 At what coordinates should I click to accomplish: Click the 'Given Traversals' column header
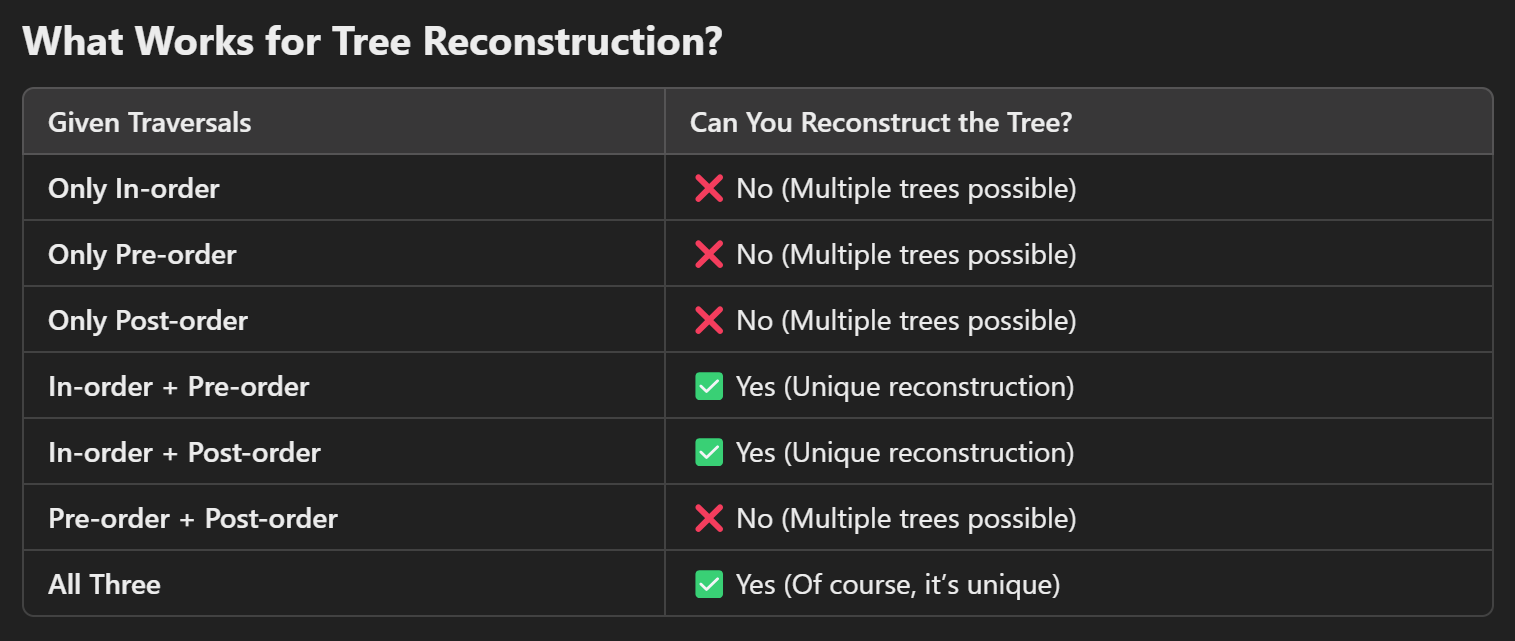tap(149, 122)
